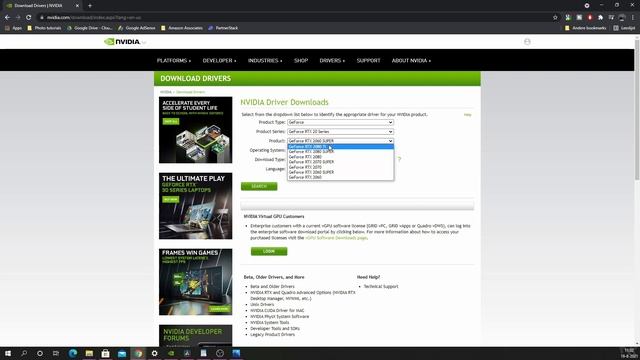This screenshot has width=640, height=360.
Task: Open the Chrome three-dot menu
Action: pos(633,18)
